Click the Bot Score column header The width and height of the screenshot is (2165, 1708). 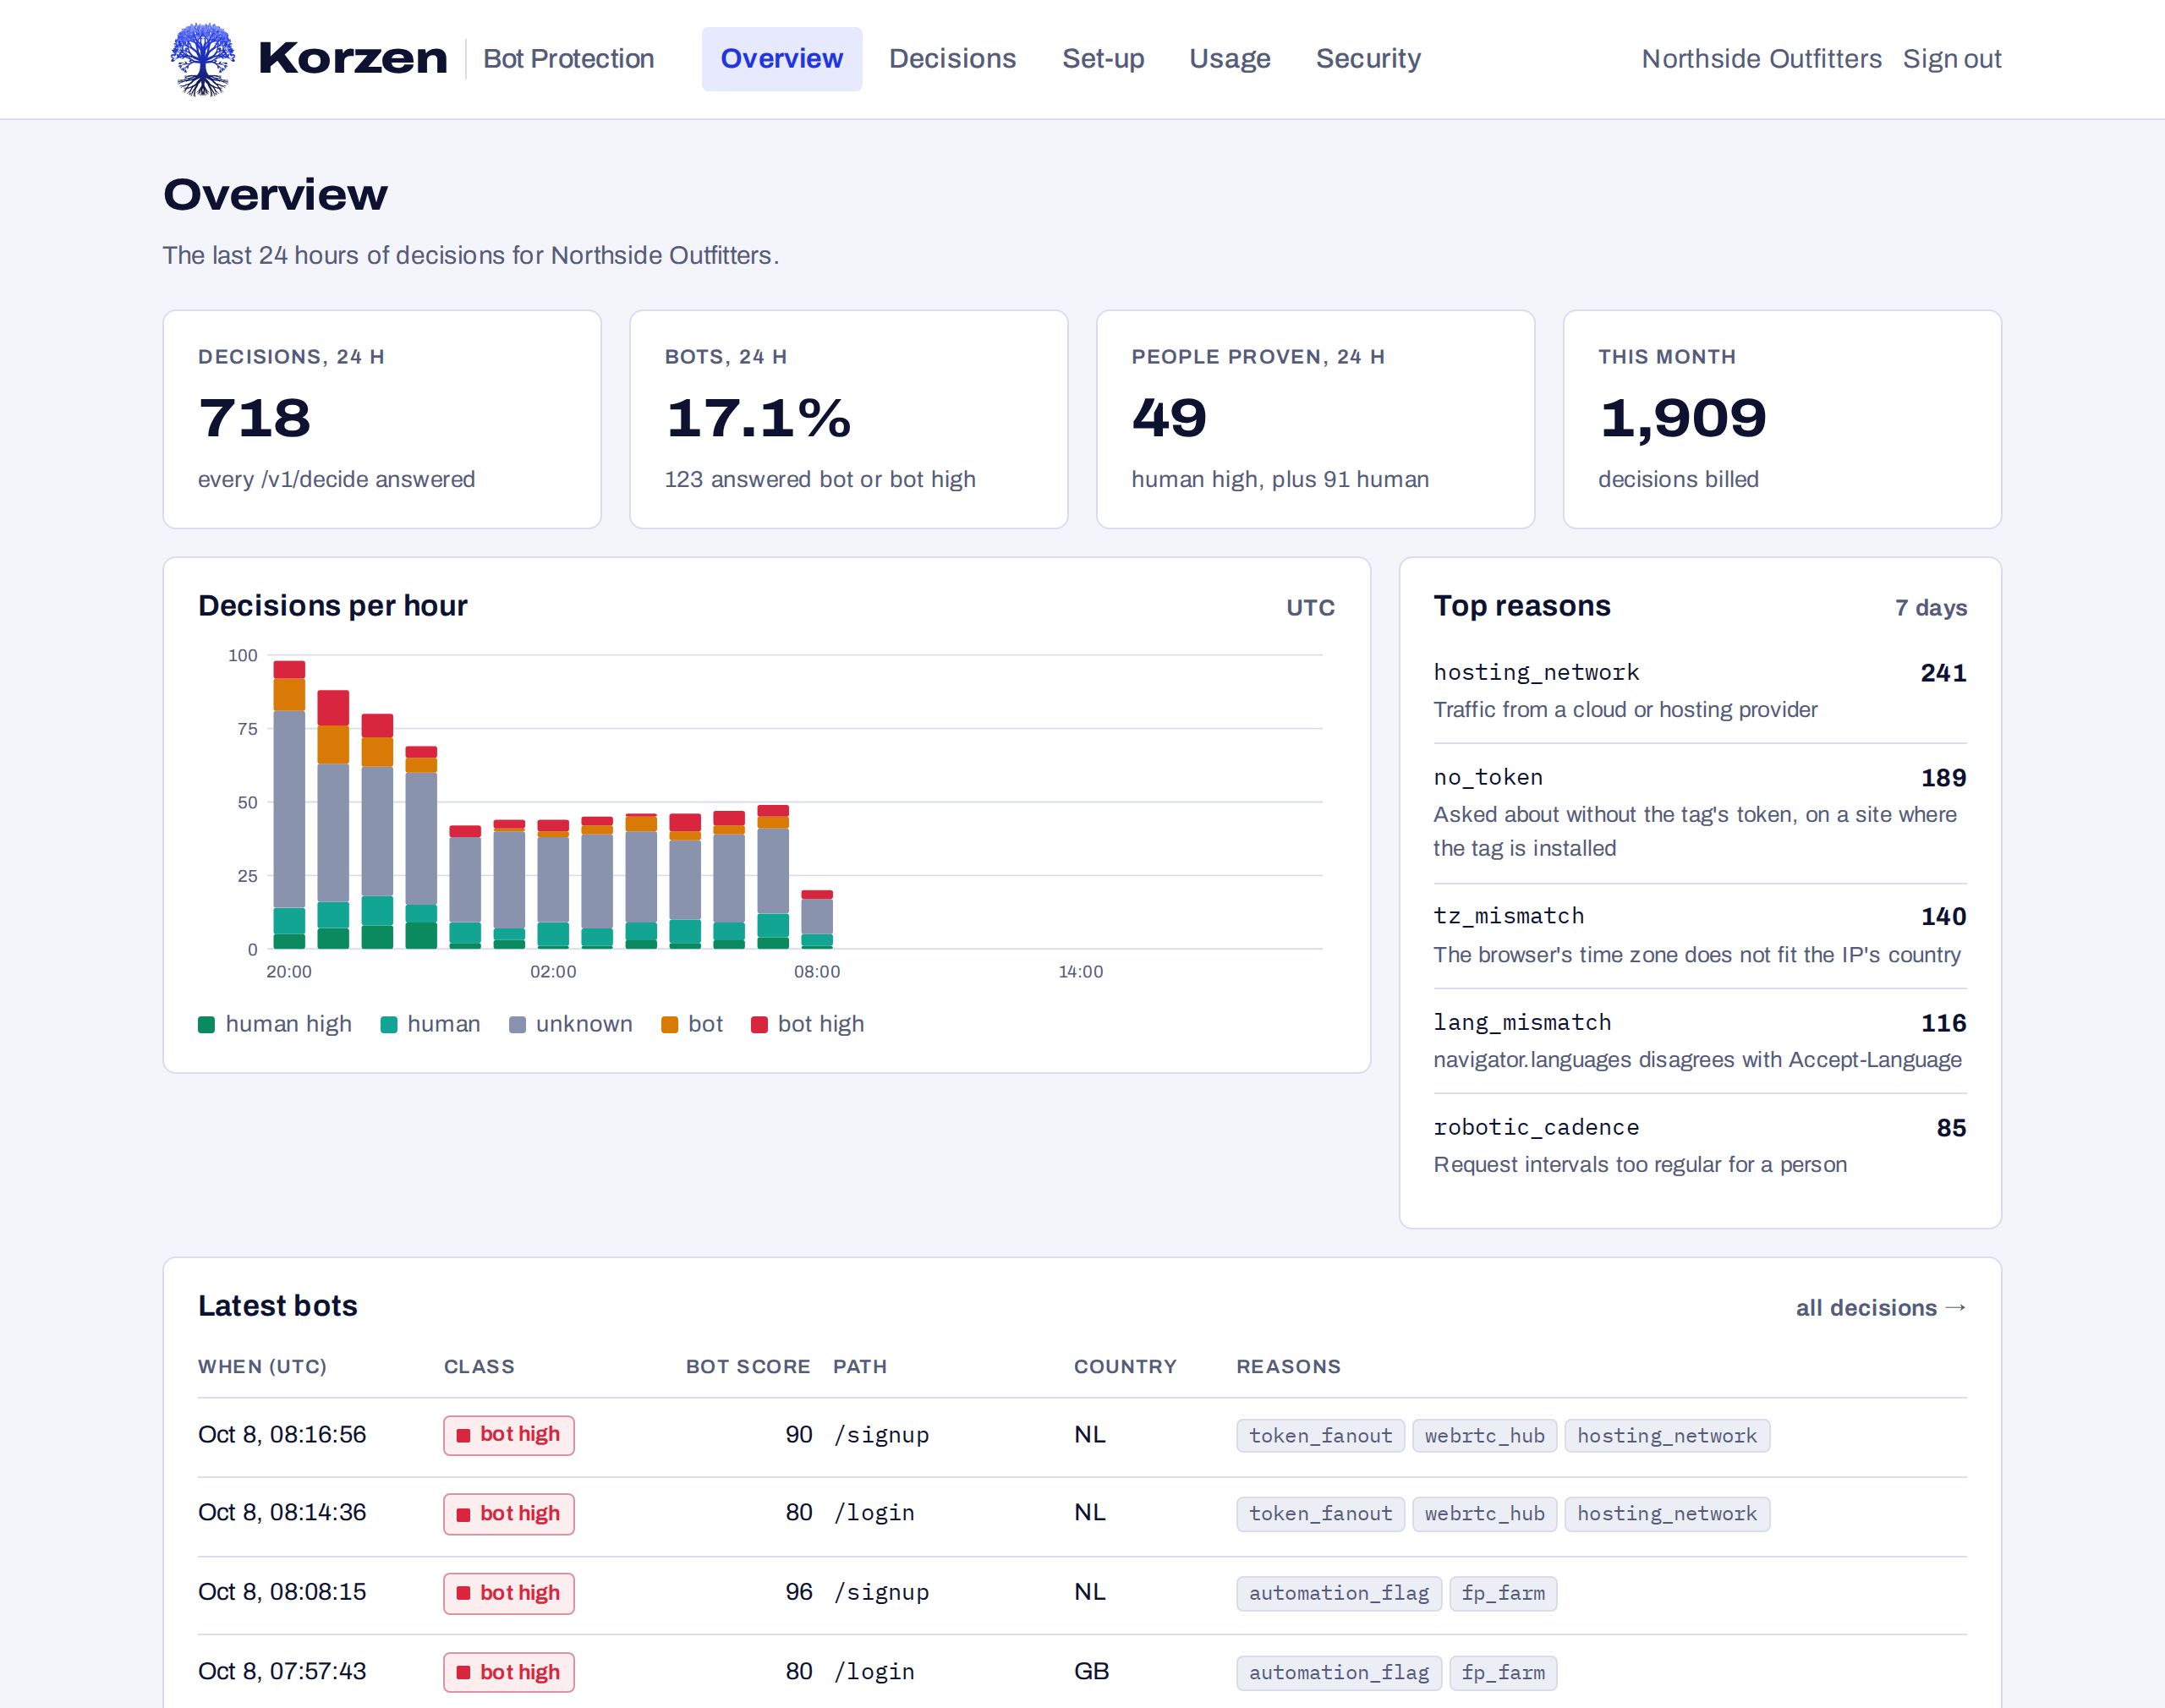748,1367
